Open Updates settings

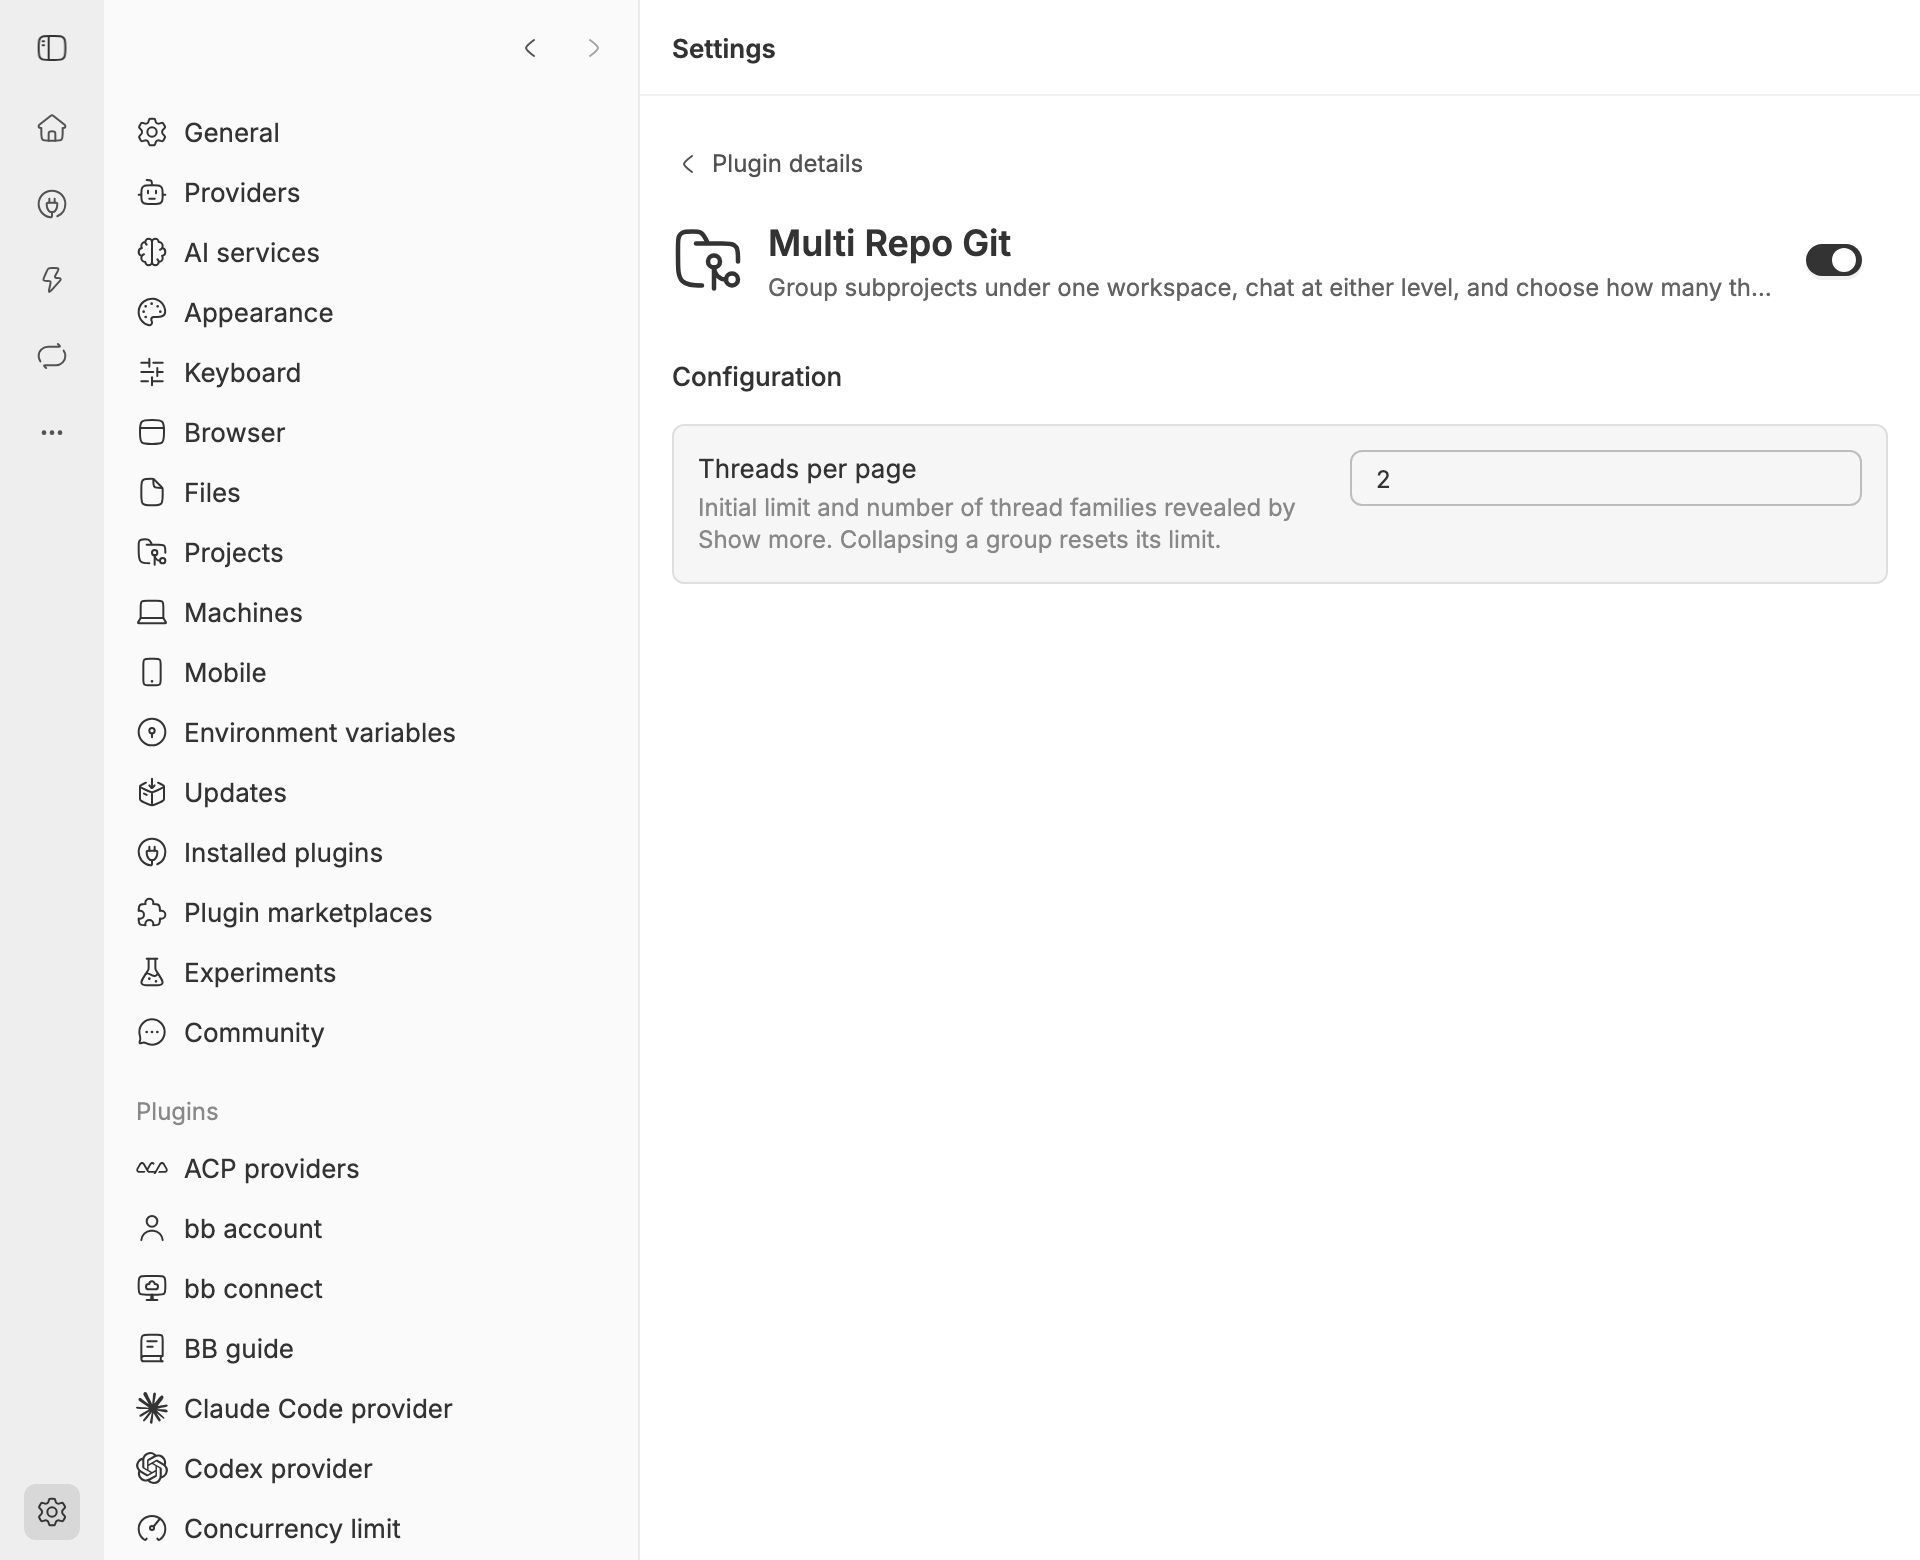371,792
